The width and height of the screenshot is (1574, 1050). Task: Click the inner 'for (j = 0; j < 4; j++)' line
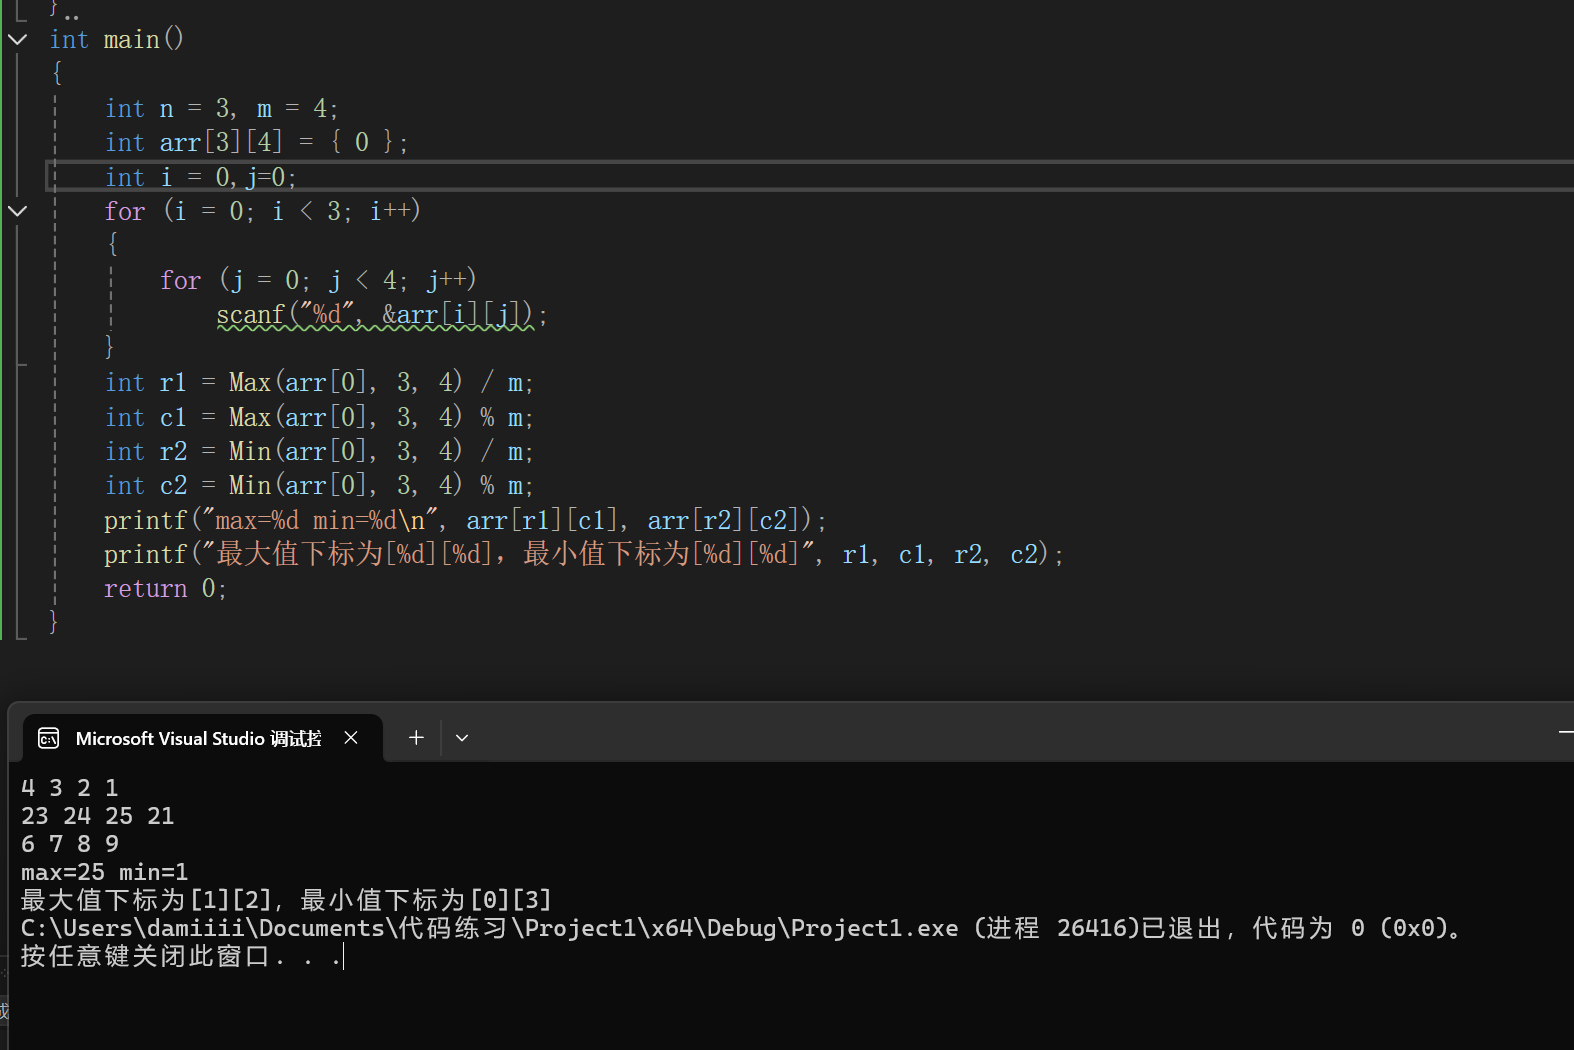pyautogui.click(x=318, y=280)
